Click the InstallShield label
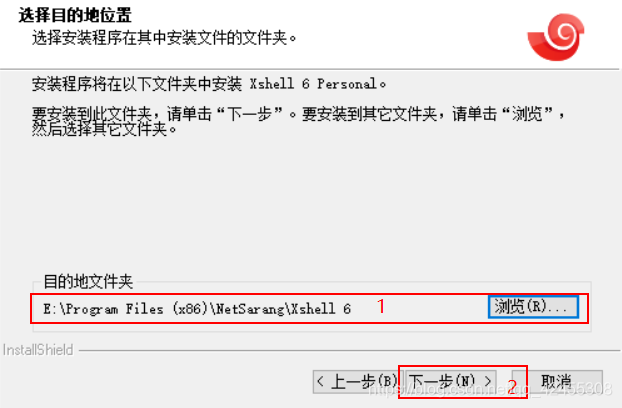622x408 pixels. coord(38,350)
